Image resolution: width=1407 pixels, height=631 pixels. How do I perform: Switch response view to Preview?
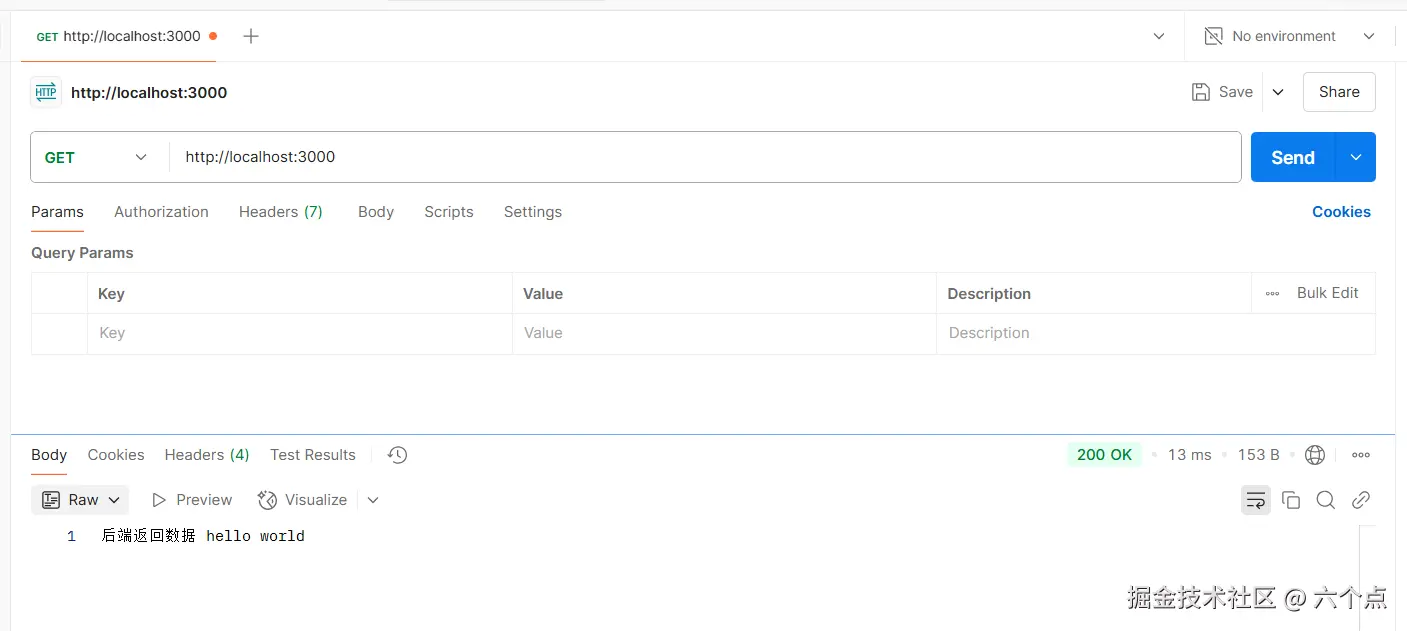192,500
